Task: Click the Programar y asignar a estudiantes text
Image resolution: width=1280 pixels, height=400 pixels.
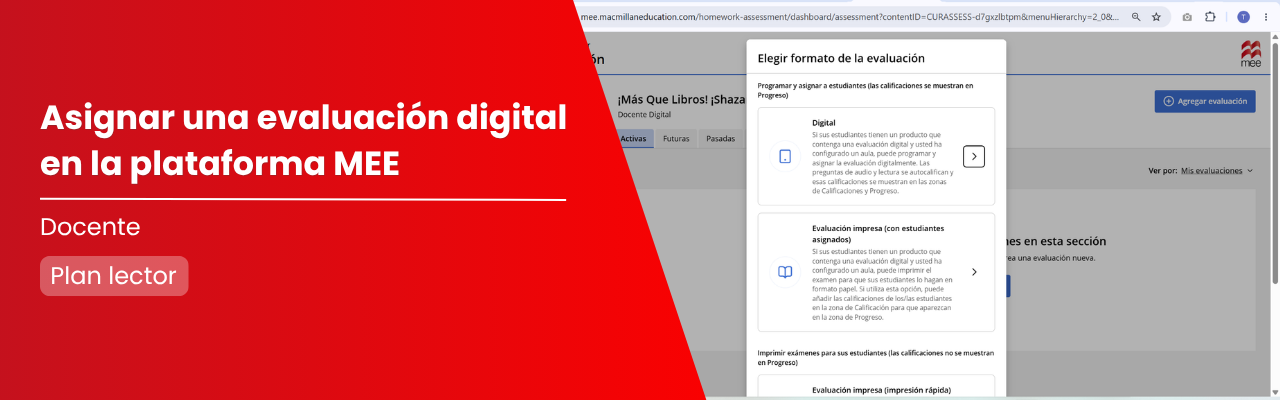Action: click(x=865, y=90)
